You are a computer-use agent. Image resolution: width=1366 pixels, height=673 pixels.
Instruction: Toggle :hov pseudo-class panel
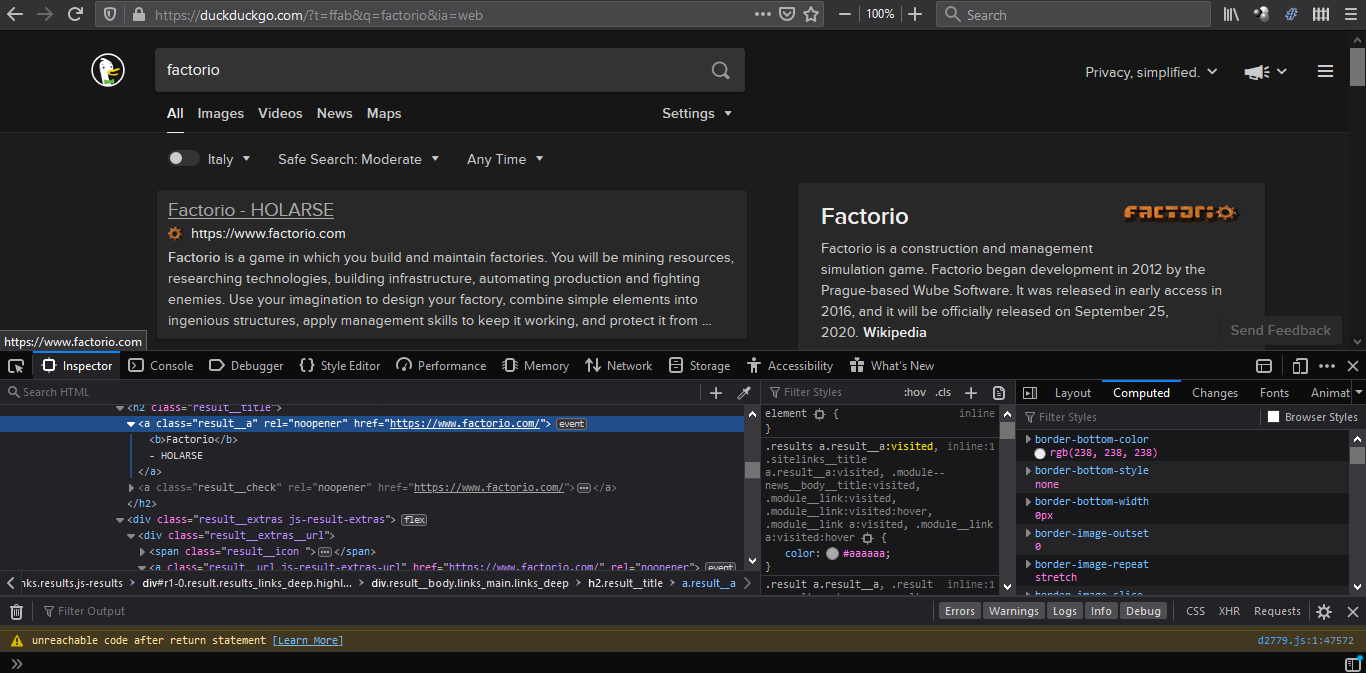[914, 393]
